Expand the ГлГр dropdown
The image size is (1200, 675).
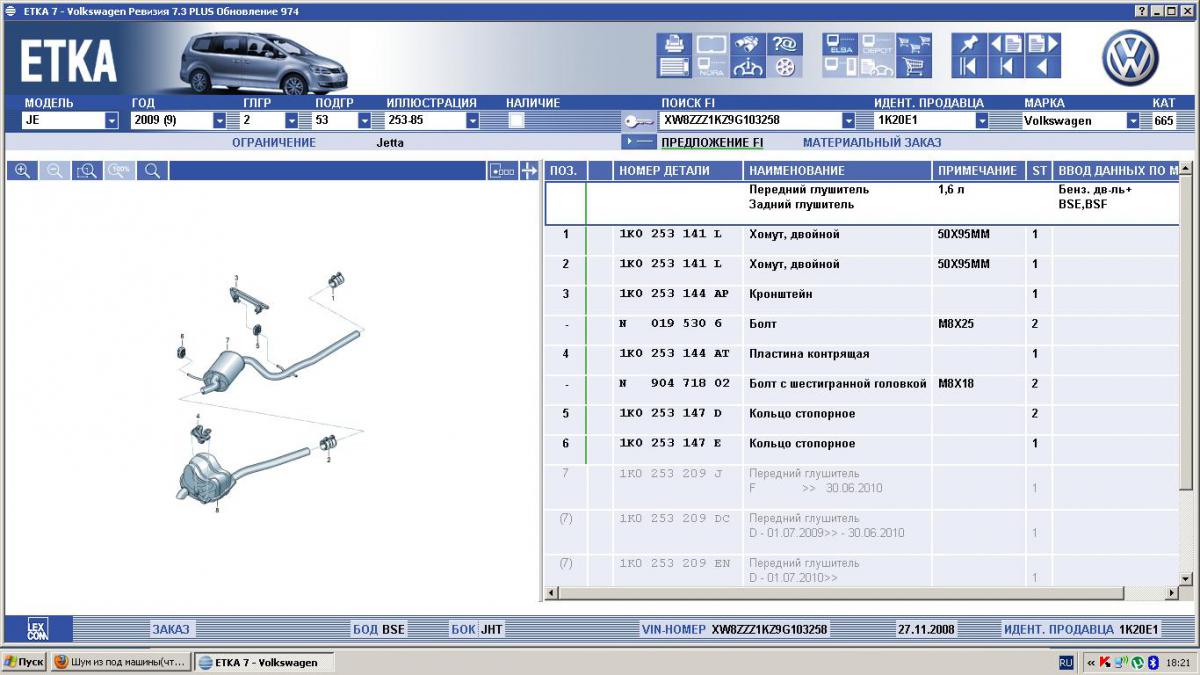coord(292,121)
